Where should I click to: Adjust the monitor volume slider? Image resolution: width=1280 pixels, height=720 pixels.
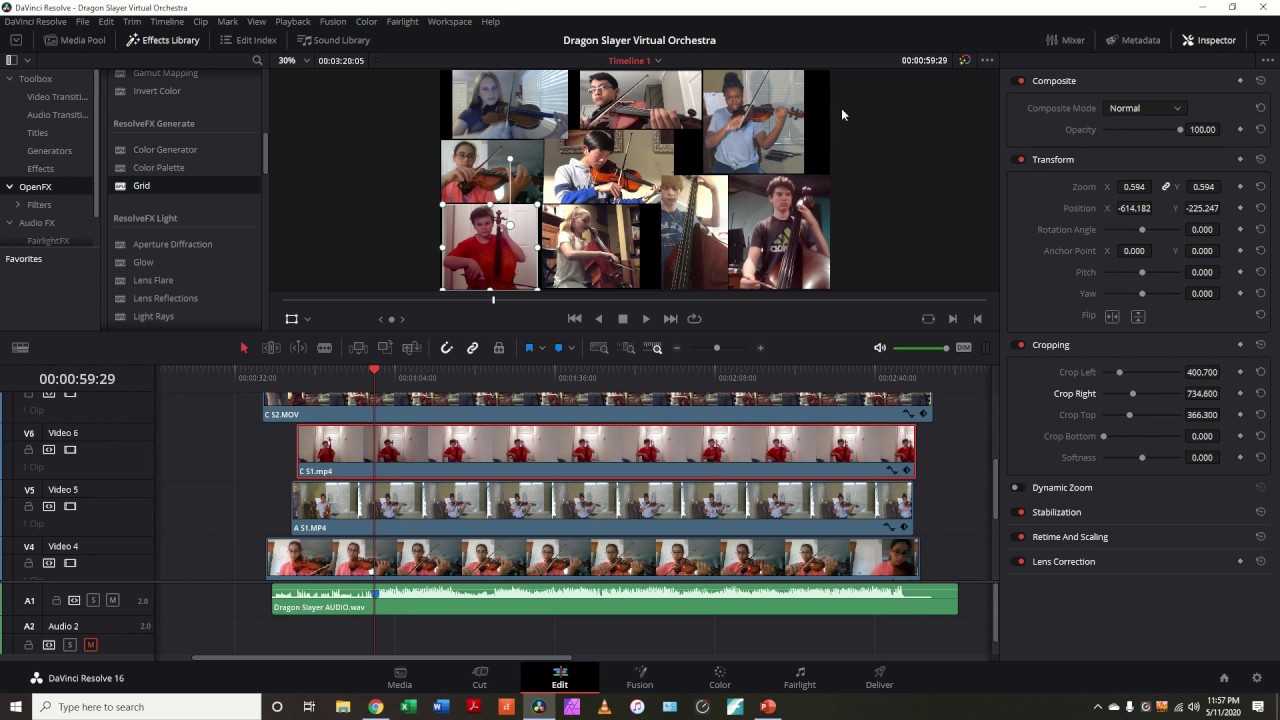pyautogui.click(x=921, y=348)
